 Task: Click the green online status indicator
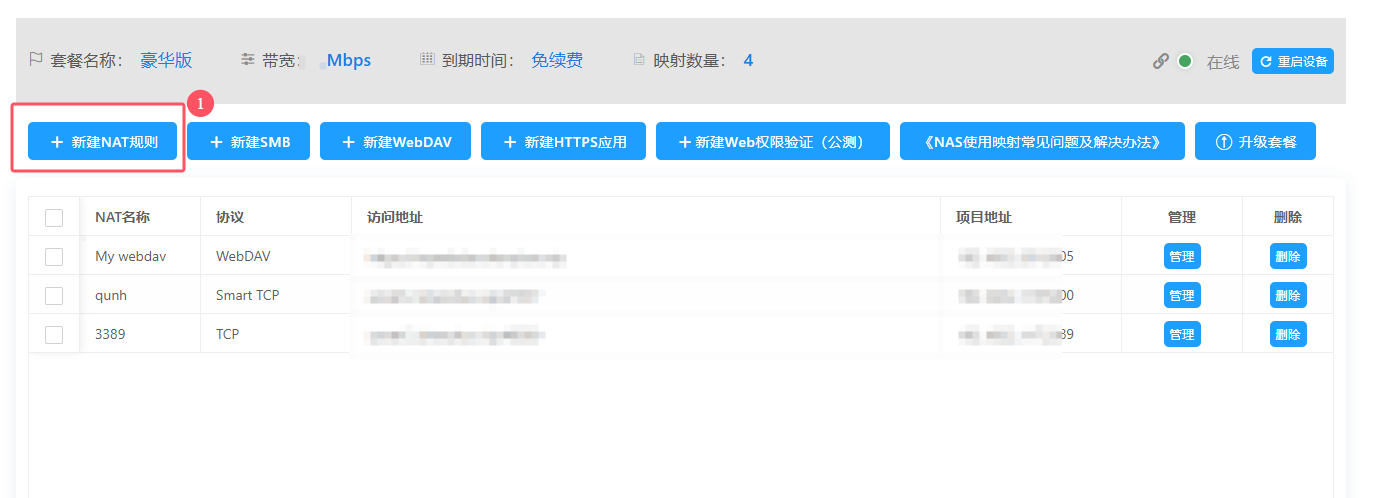(x=1185, y=61)
